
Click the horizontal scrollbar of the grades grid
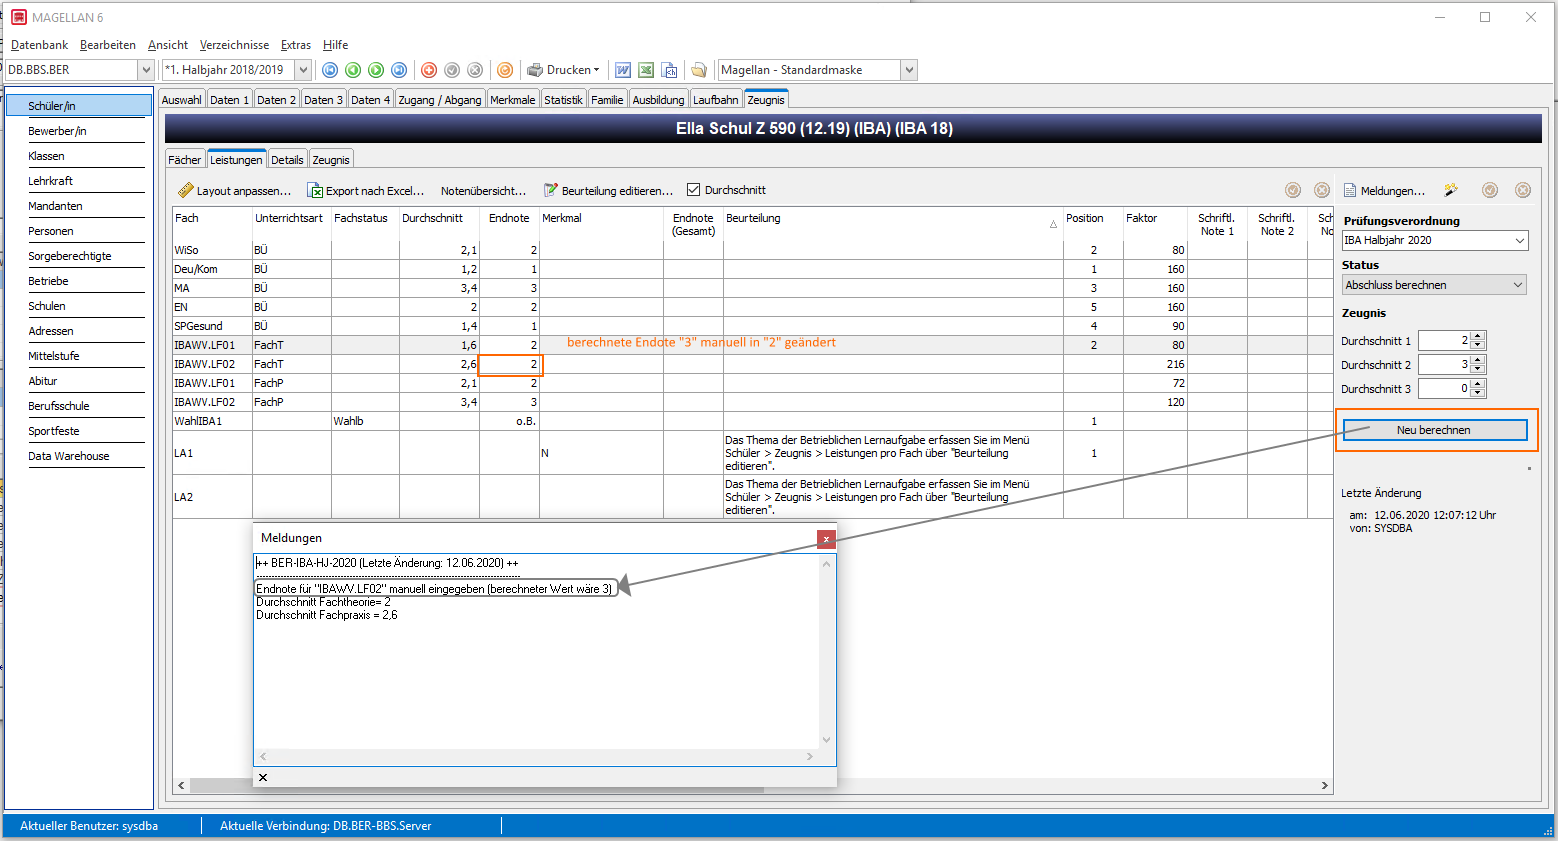point(753,786)
